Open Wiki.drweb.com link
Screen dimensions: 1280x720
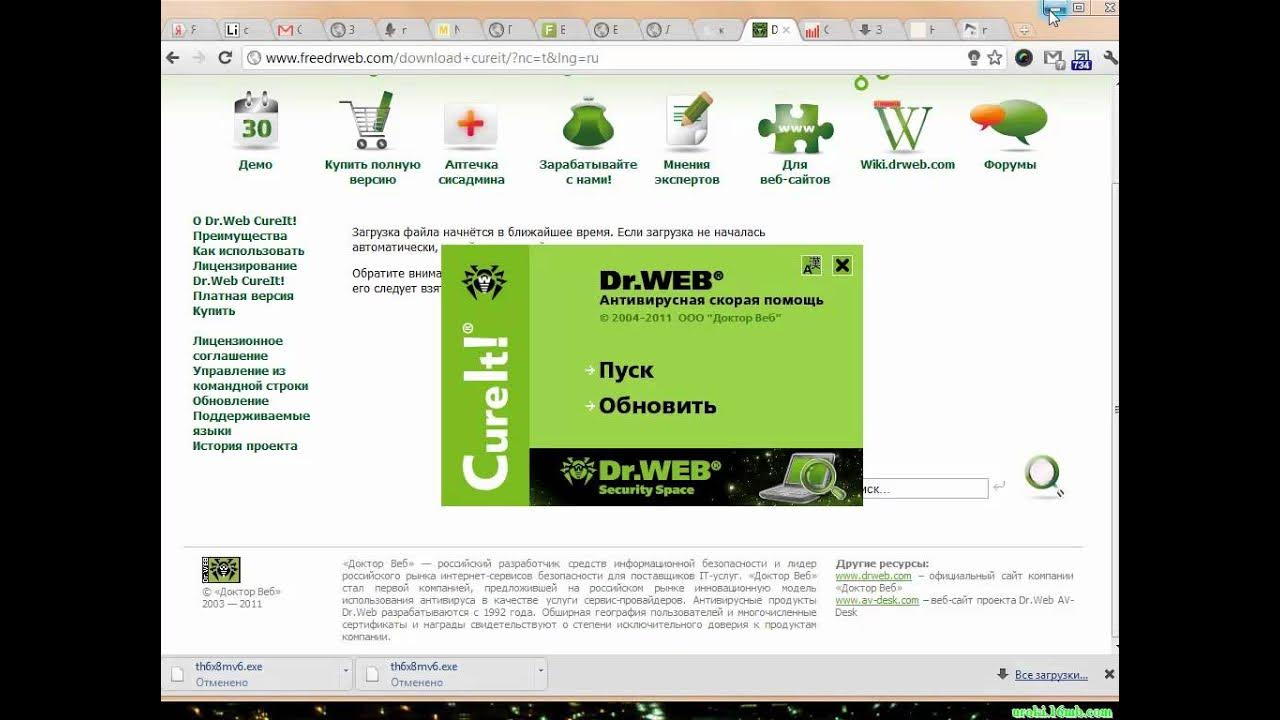click(907, 165)
